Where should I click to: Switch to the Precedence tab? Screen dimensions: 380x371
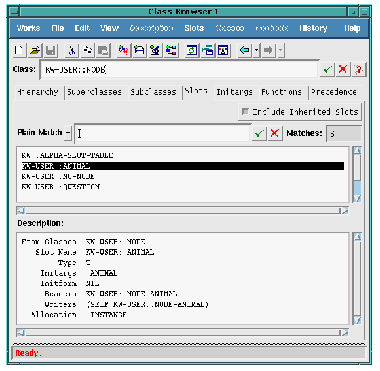point(334,92)
